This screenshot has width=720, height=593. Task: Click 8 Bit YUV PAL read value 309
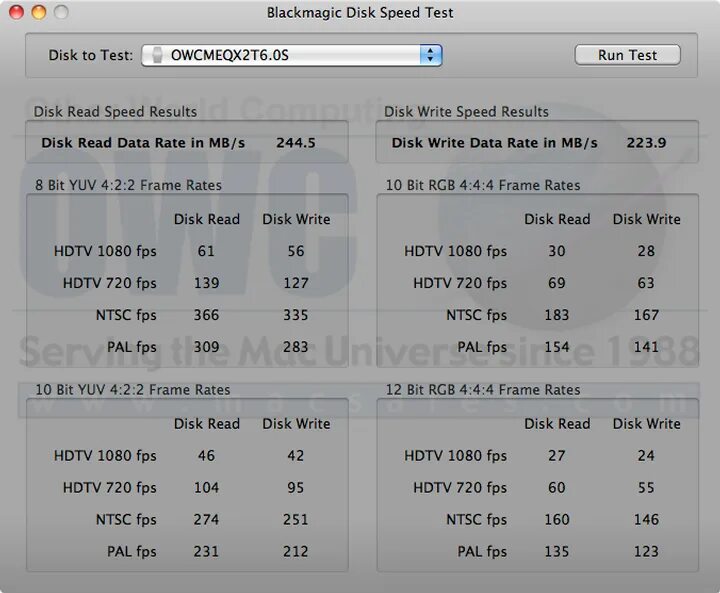(206, 347)
